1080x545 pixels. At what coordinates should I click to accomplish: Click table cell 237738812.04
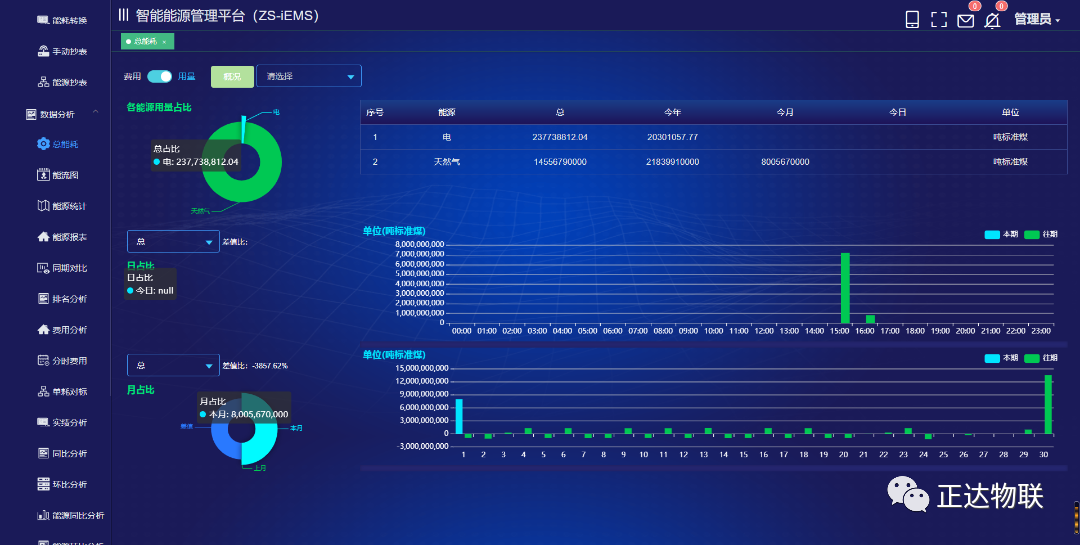[560, 137]
